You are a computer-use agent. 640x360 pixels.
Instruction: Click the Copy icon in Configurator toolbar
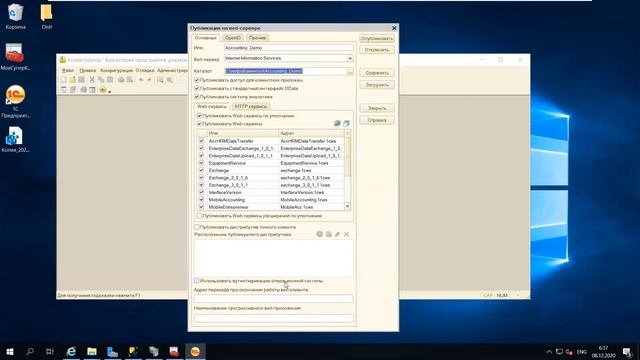click(x=101, y=80)
